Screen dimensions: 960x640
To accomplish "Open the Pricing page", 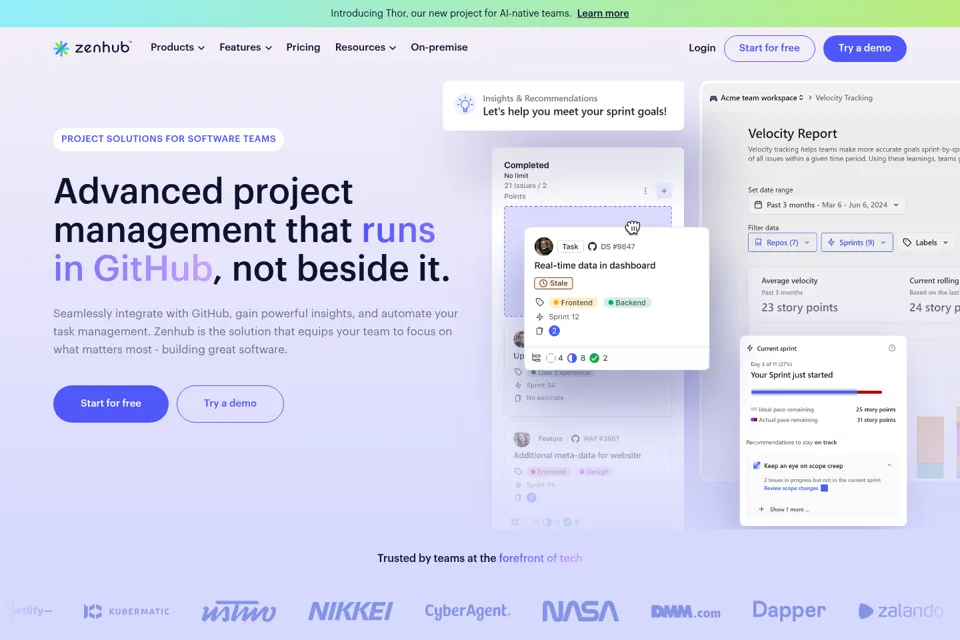I will coord(303,47).
